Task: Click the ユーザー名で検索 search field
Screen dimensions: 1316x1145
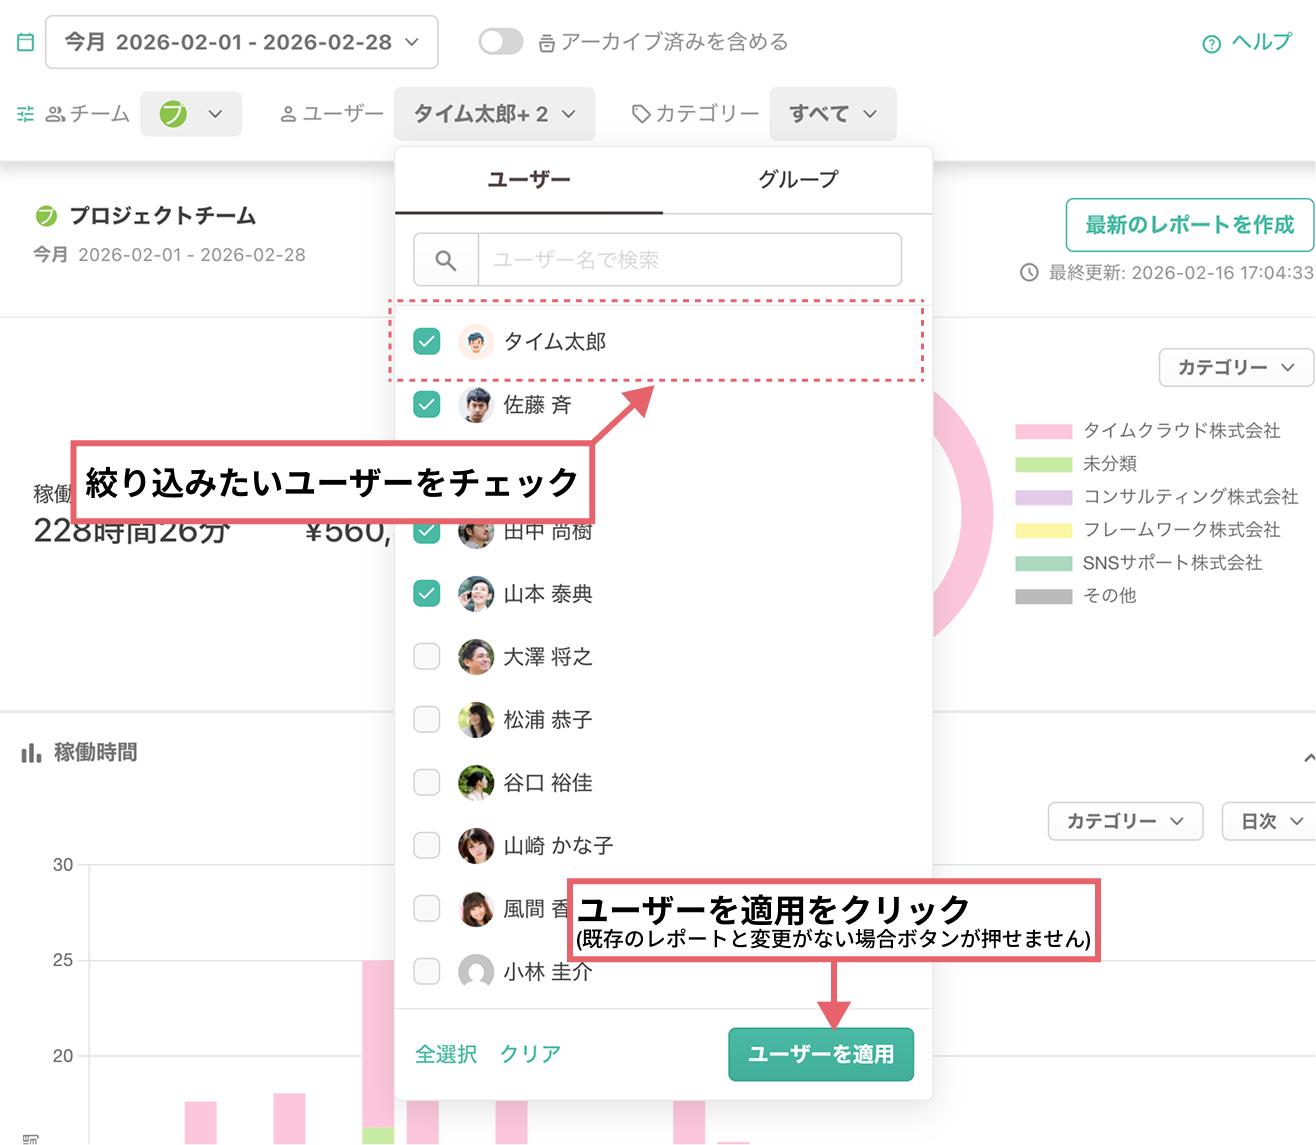Action: pyautogui.click(x=690, y=259)
